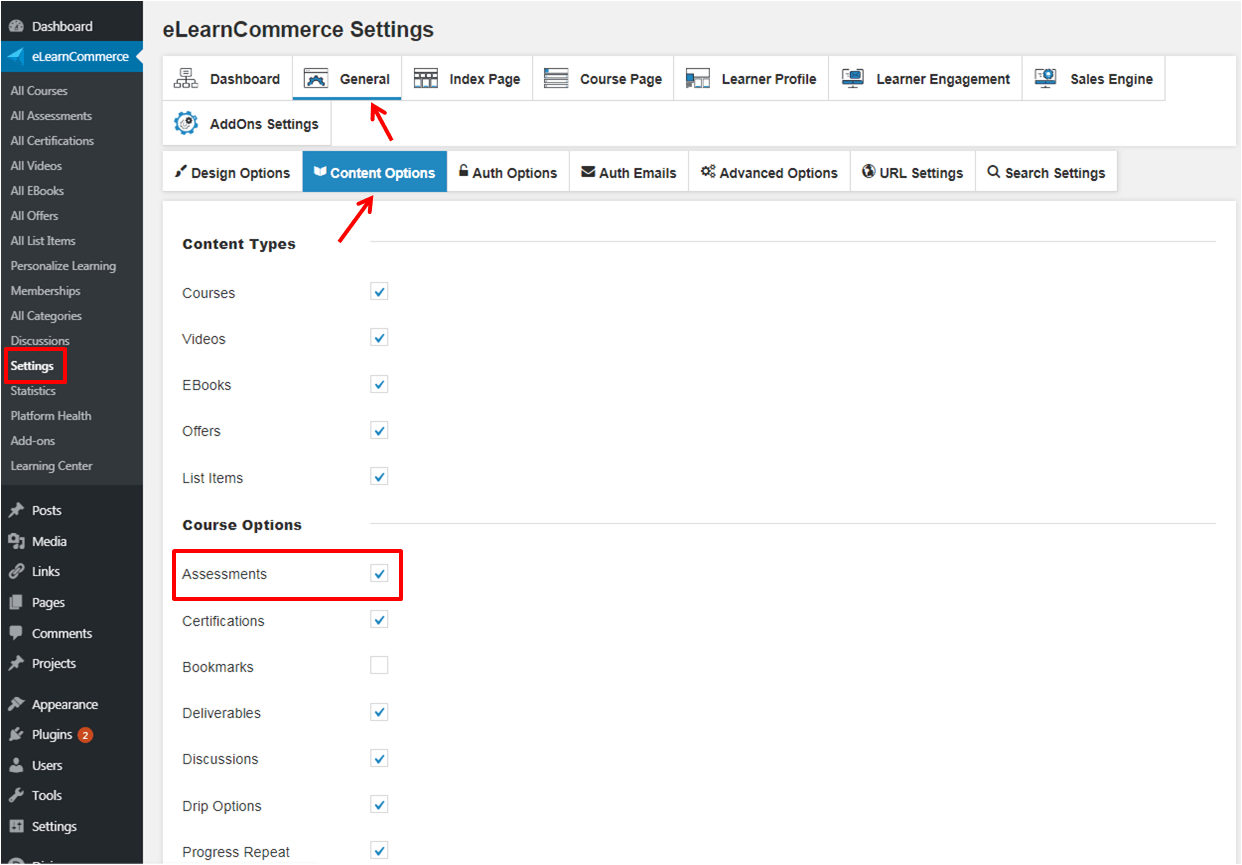
Task: Click the Plugins update count badge
Action: pos(85,735)
